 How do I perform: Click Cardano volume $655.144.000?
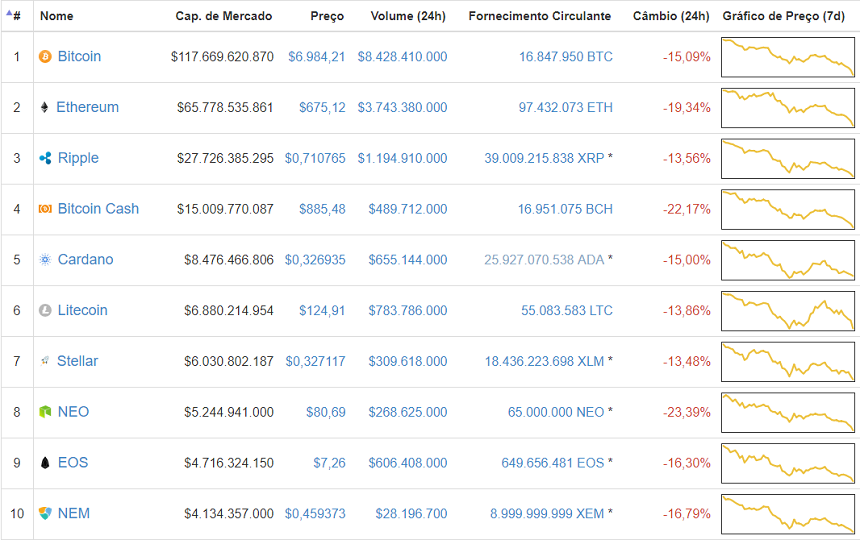click(x=408, y=260)
